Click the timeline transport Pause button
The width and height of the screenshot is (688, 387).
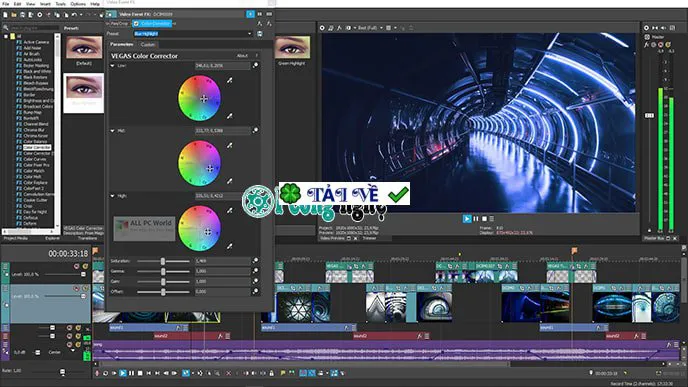pyautogui.click(x=131, y=373)
